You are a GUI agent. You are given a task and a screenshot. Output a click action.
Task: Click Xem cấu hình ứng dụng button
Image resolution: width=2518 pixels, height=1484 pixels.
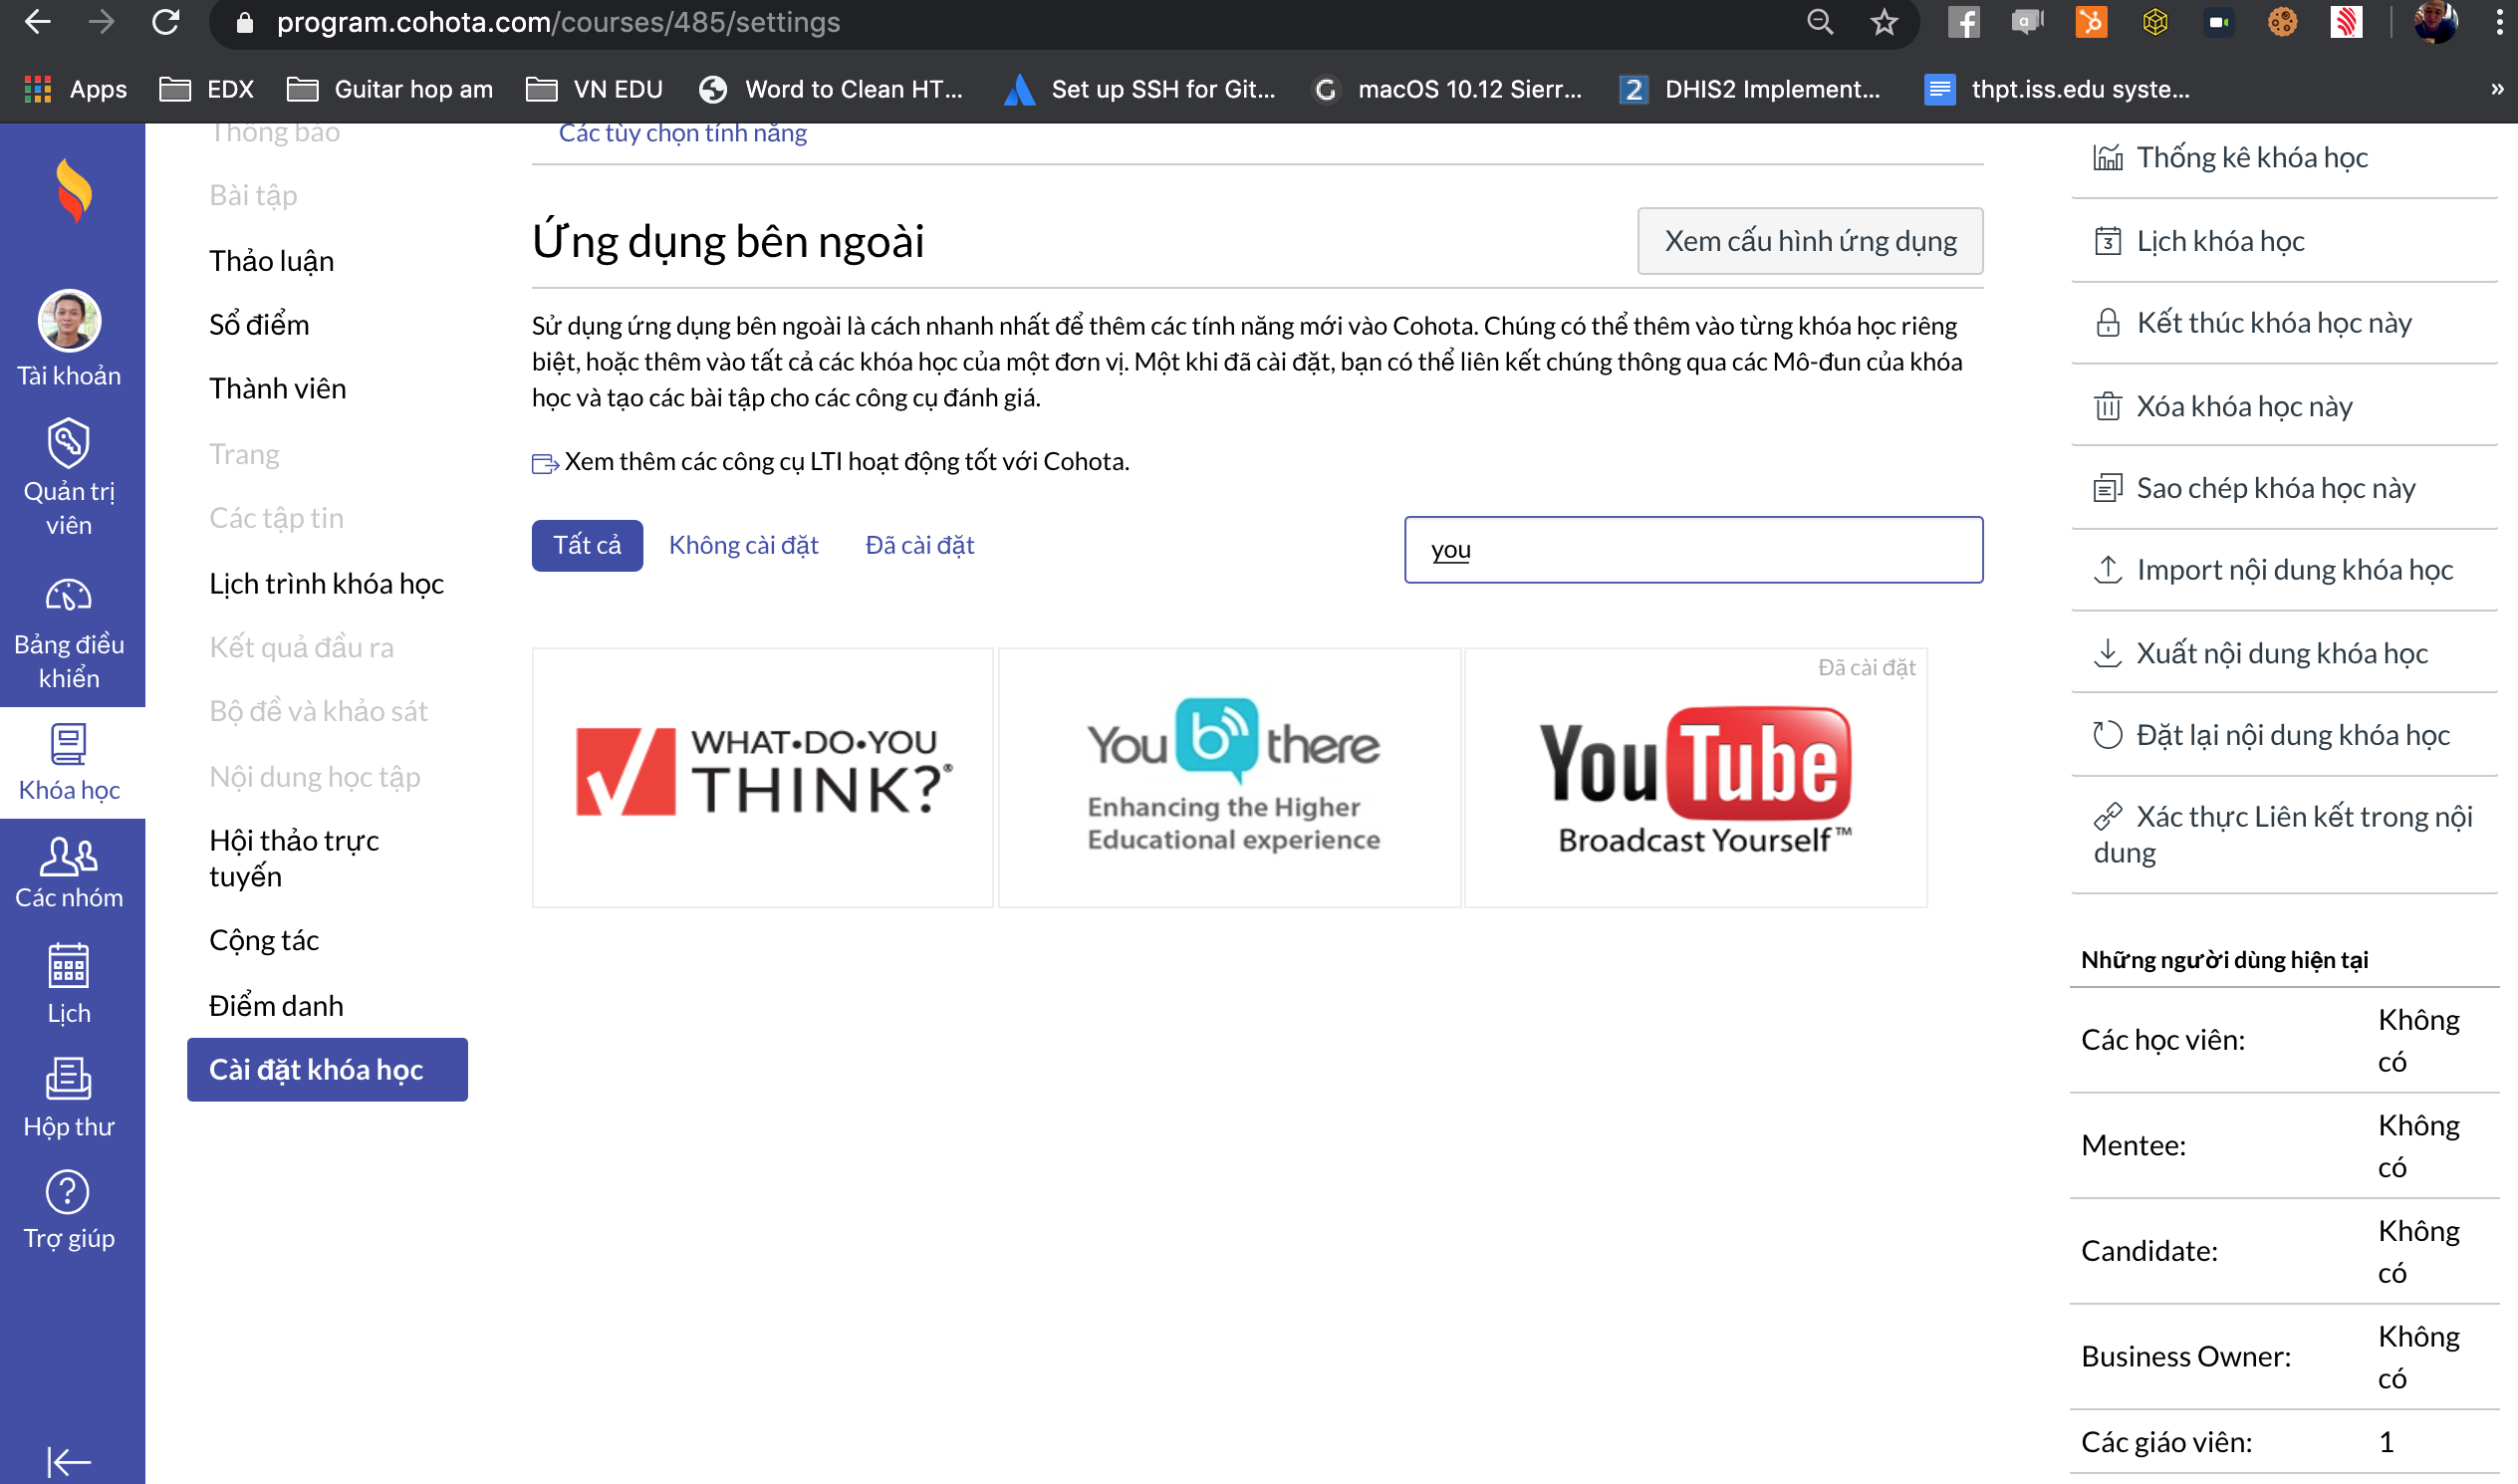tap(1810, 241)
